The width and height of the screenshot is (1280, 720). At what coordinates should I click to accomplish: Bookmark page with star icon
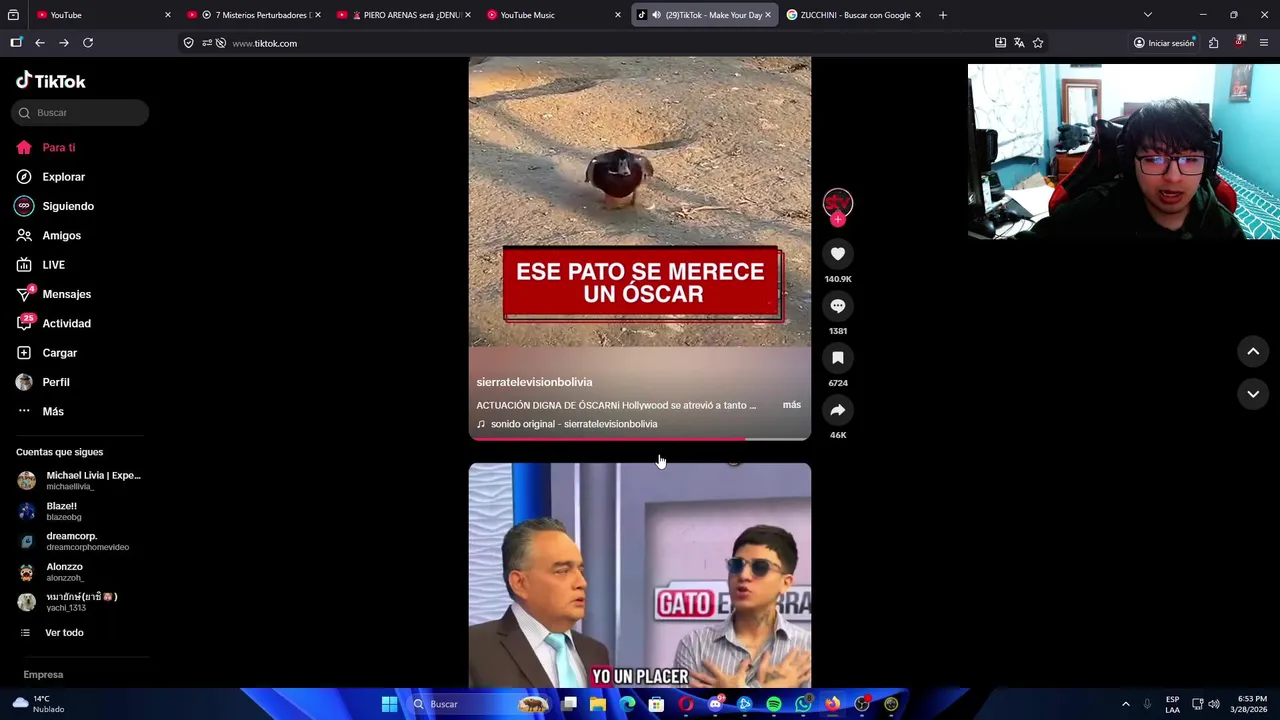pyautogui.click(x=1038, y=43)
